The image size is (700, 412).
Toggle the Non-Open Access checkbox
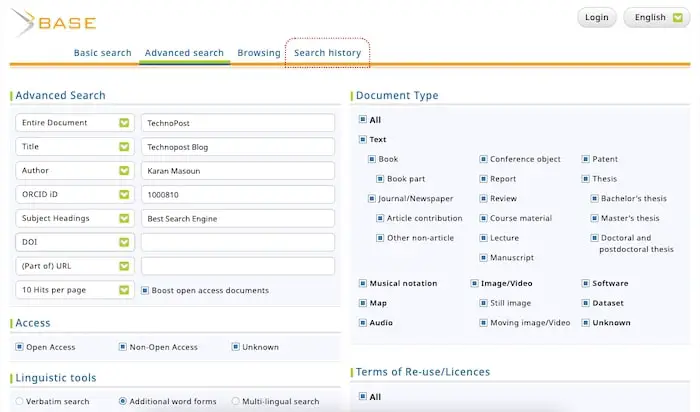pos(122,346)
